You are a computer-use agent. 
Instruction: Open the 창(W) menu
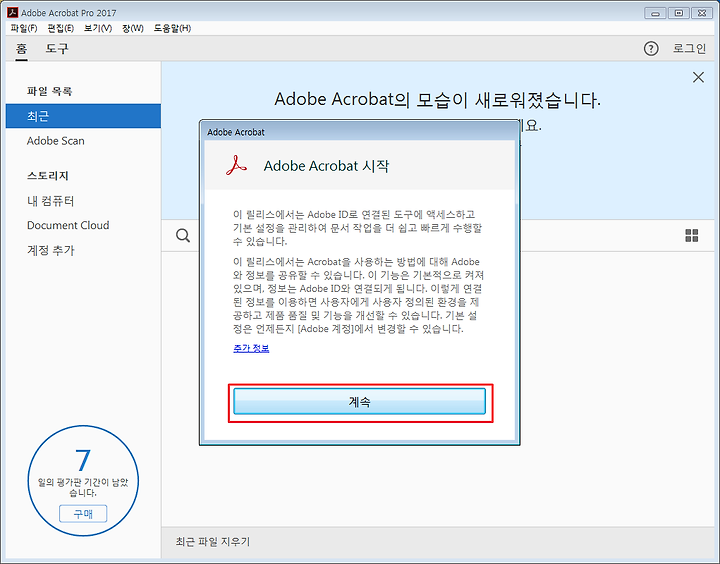click(x=133, y=28)
